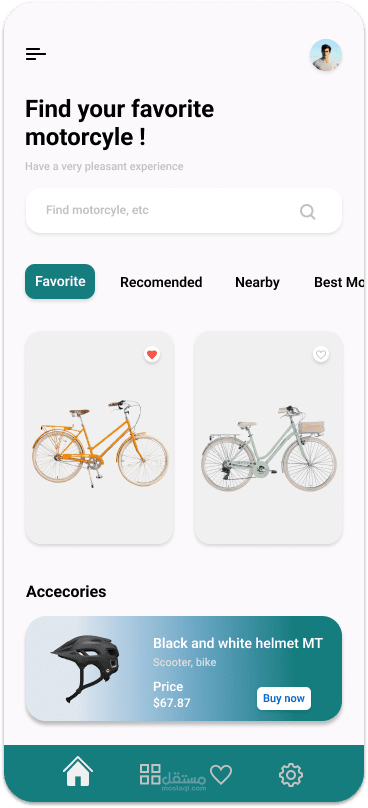This screenshot has width=368, height=808.
Task: Switch to the Nearby tab
Action: tap(257, 282)
